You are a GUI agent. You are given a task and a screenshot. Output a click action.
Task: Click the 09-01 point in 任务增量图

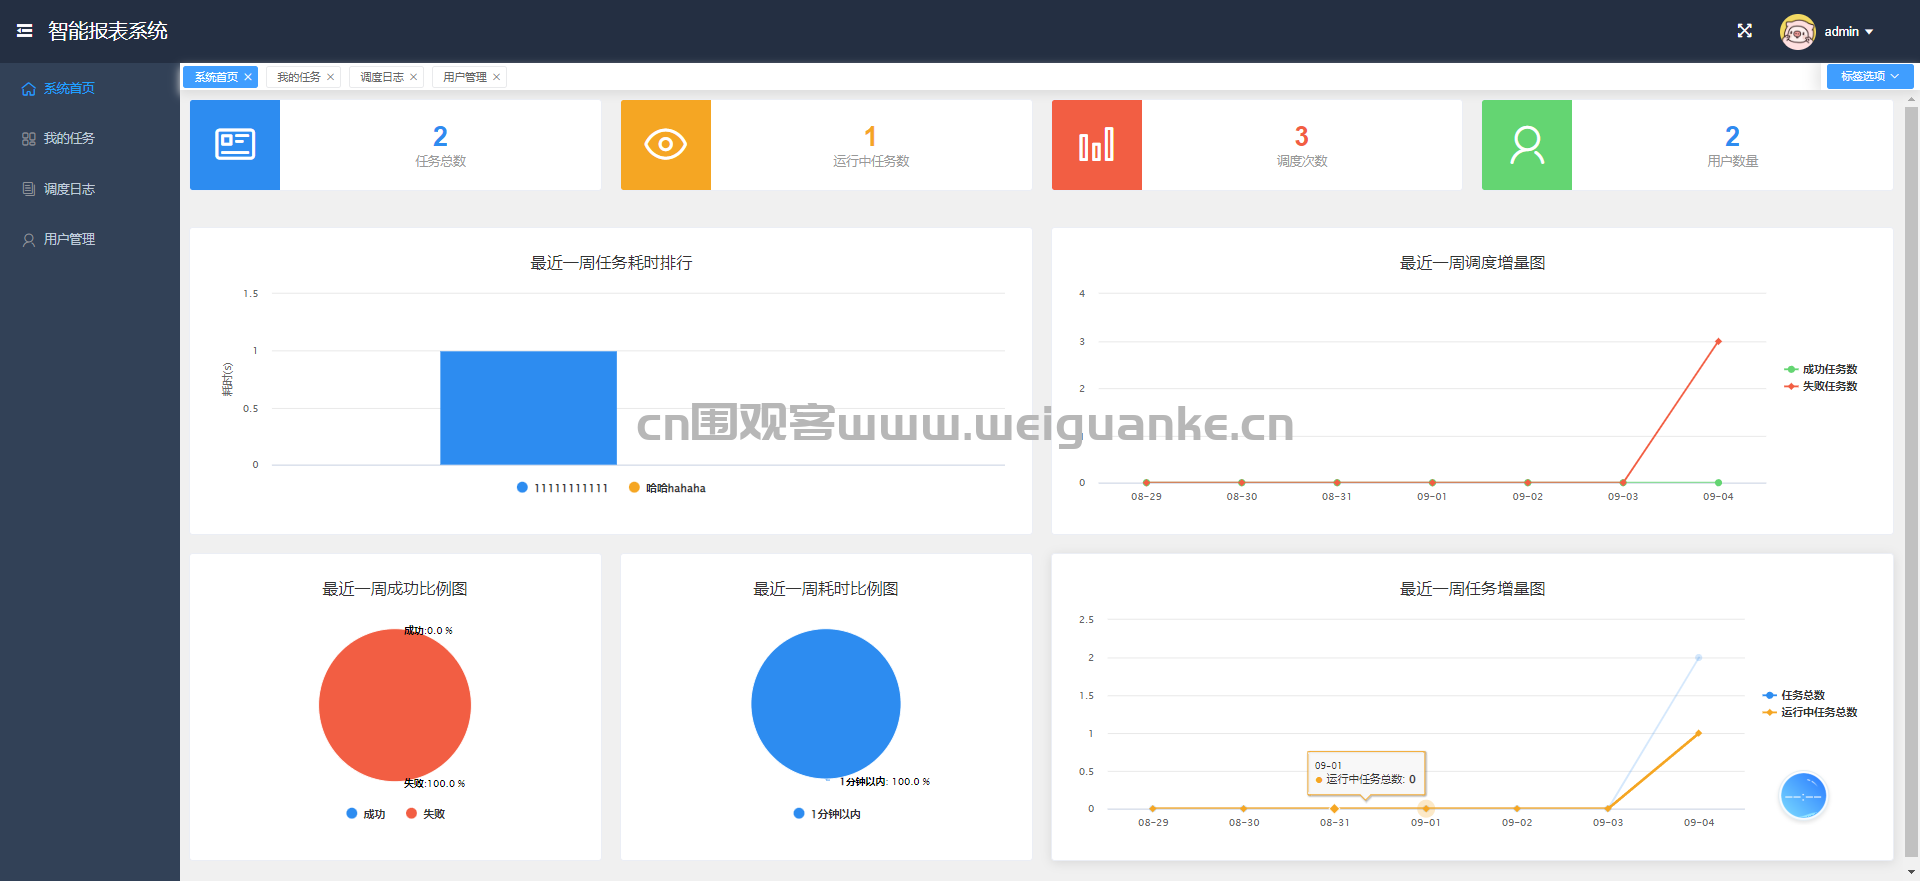(x=1426, y=808)
